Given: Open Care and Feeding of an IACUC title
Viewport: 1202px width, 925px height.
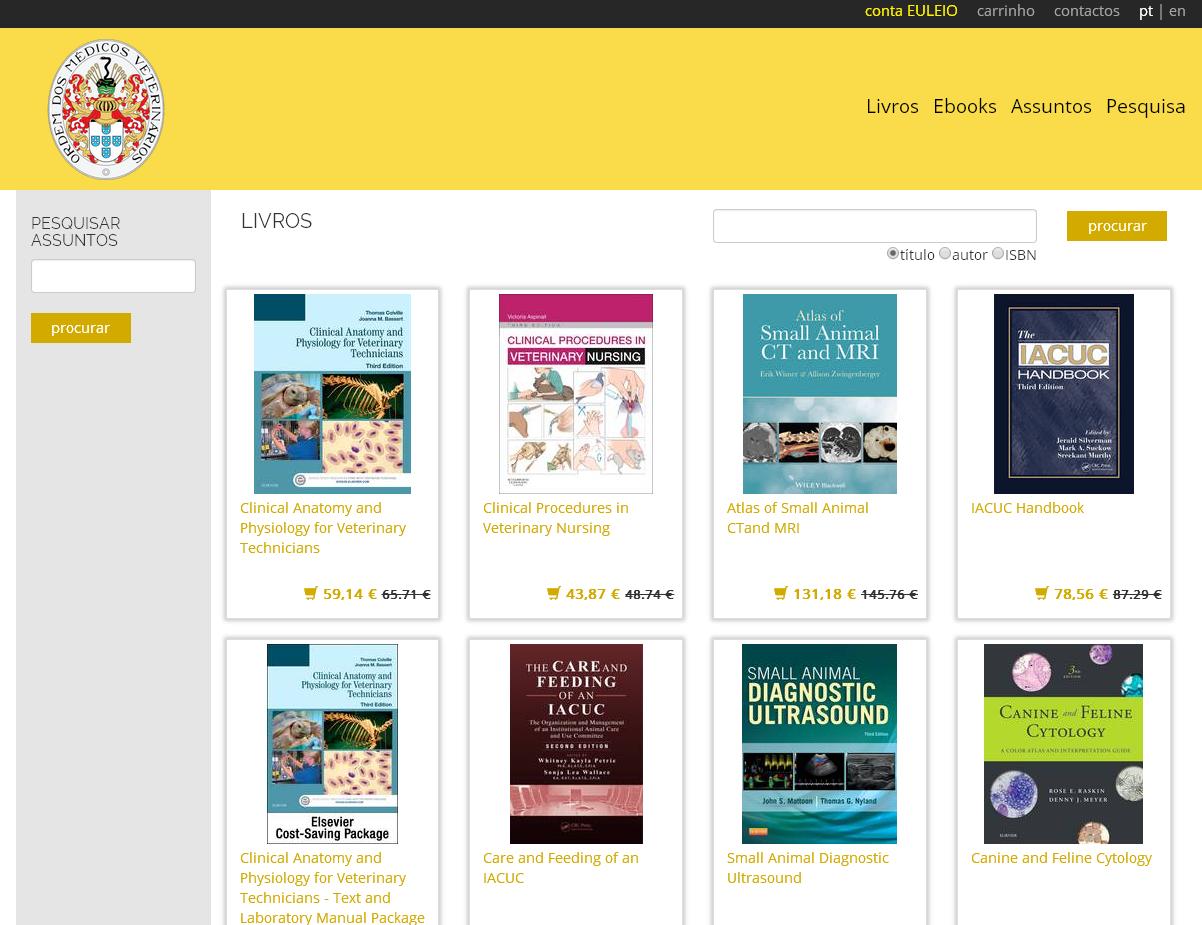Looking at the screenshot, I should point(561,868).
